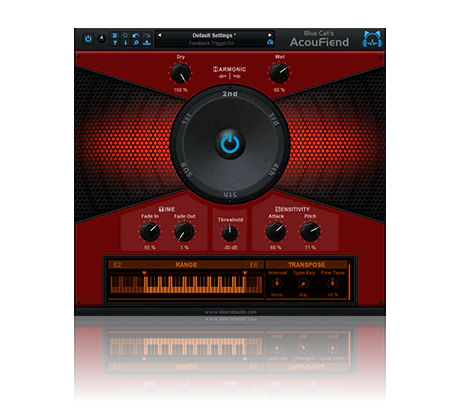
Task: Click the right orange range marker above keyboard
Action: [x=245, y=273]
